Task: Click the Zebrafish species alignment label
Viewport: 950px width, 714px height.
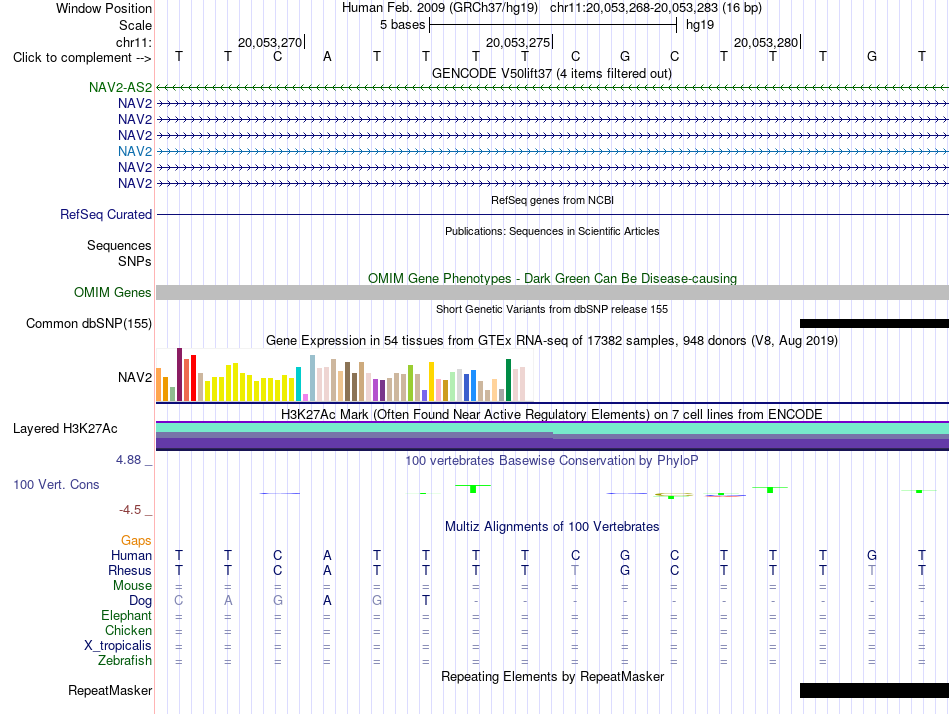Action: tap(125, 661)
